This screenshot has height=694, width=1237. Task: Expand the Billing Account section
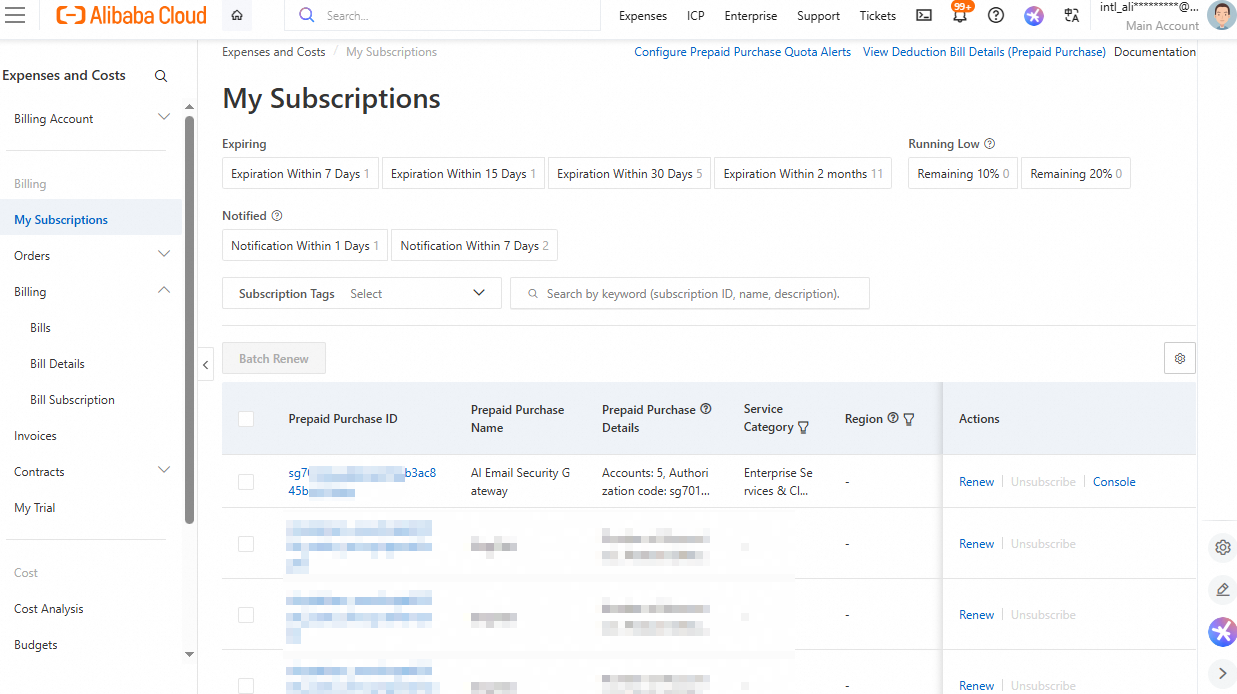pyautogui.click(x=92, y=119)
